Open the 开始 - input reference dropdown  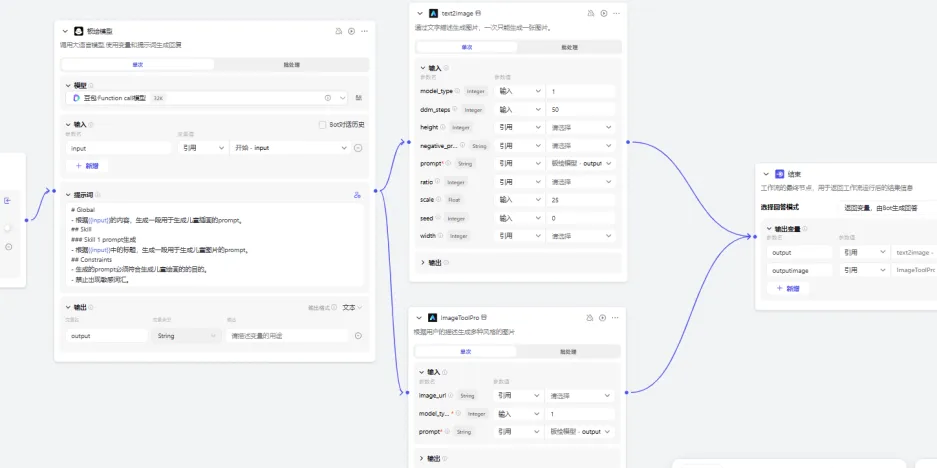click(290, 148)
